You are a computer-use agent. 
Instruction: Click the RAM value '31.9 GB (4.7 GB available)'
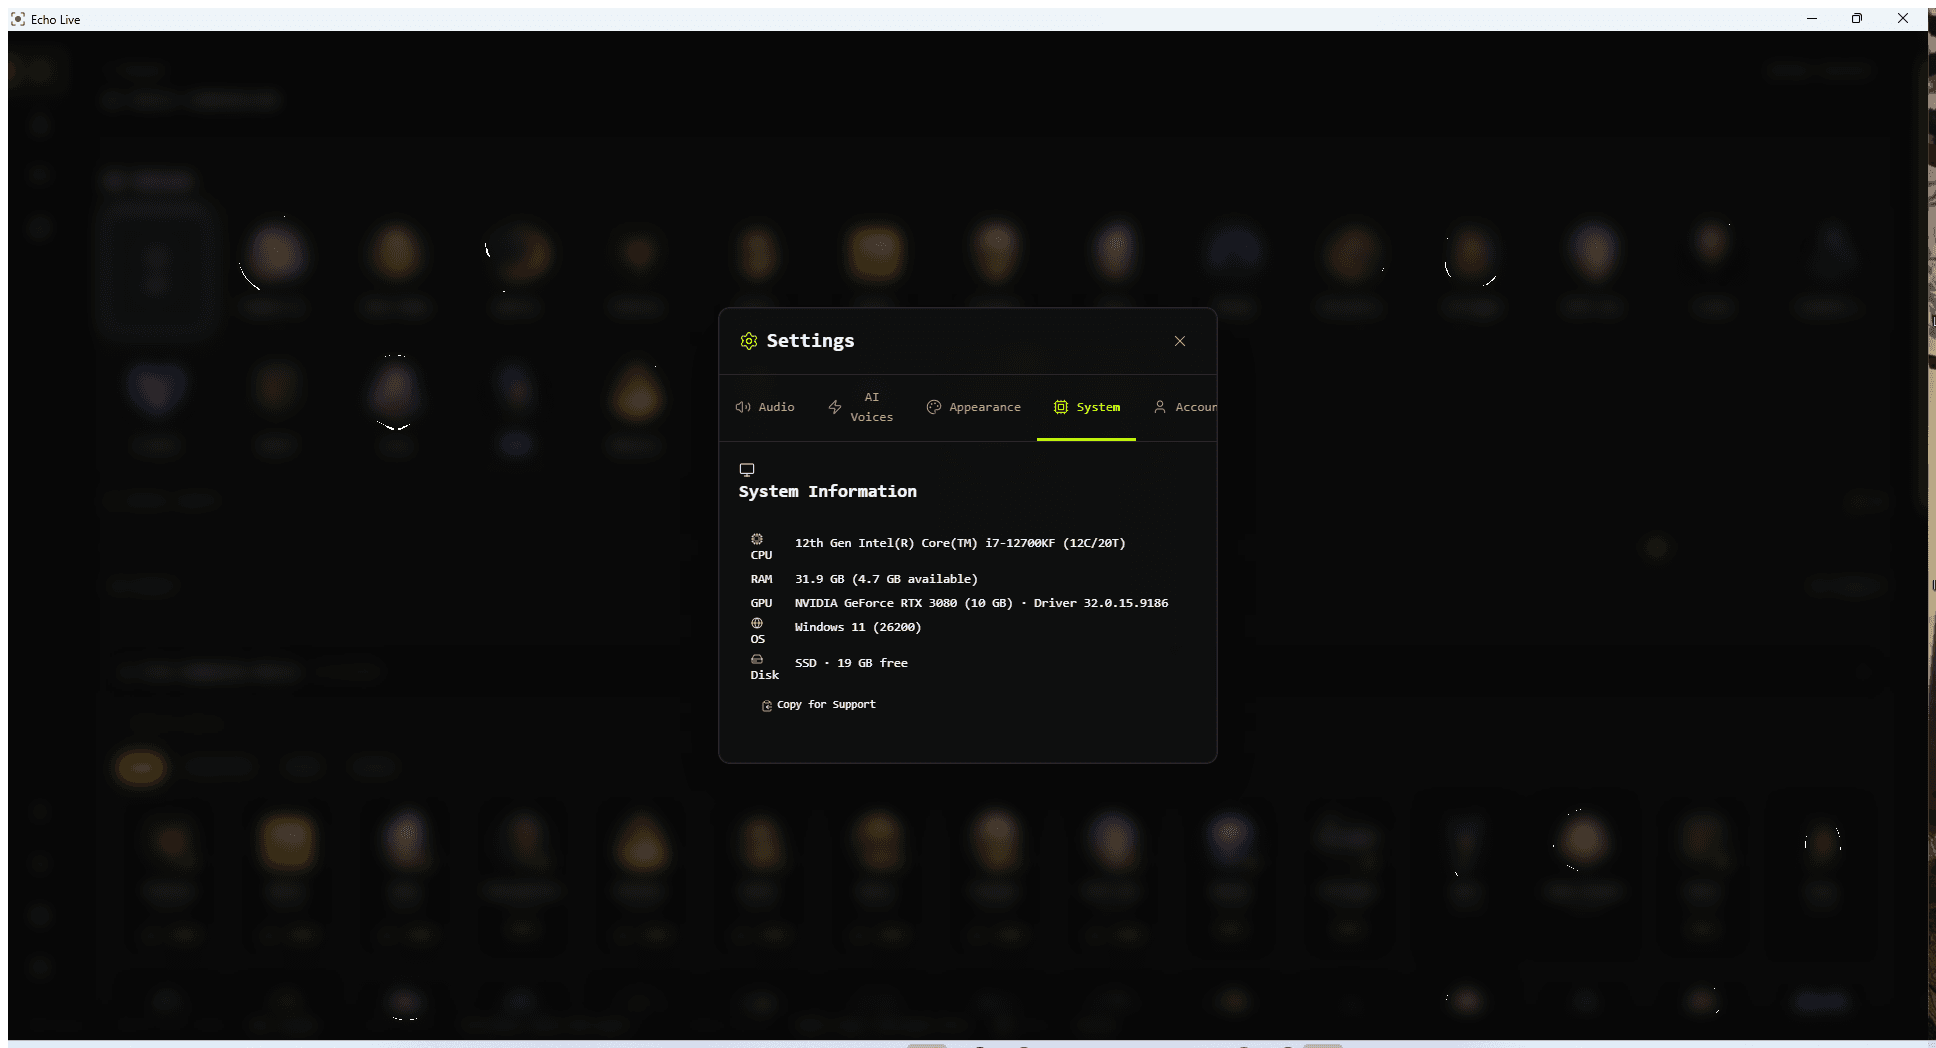(886, 579)
